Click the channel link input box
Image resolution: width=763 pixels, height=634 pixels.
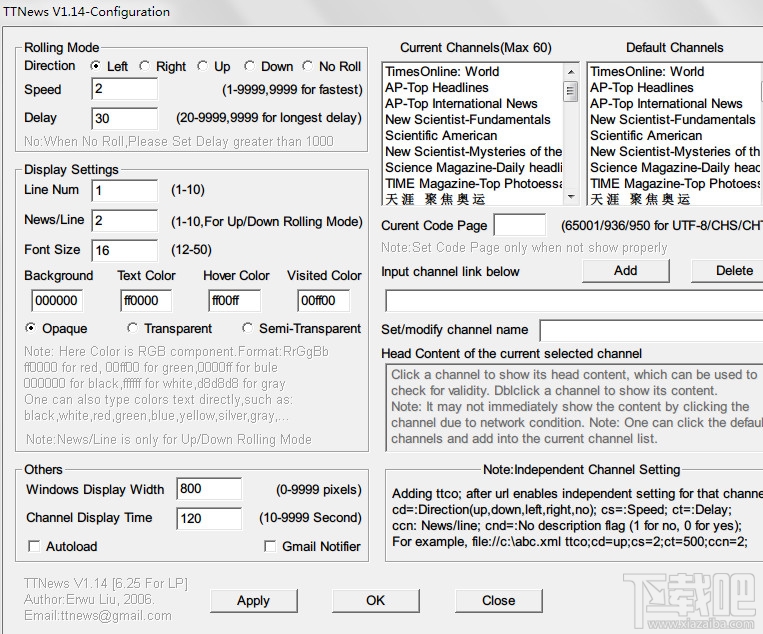(574, 301)
